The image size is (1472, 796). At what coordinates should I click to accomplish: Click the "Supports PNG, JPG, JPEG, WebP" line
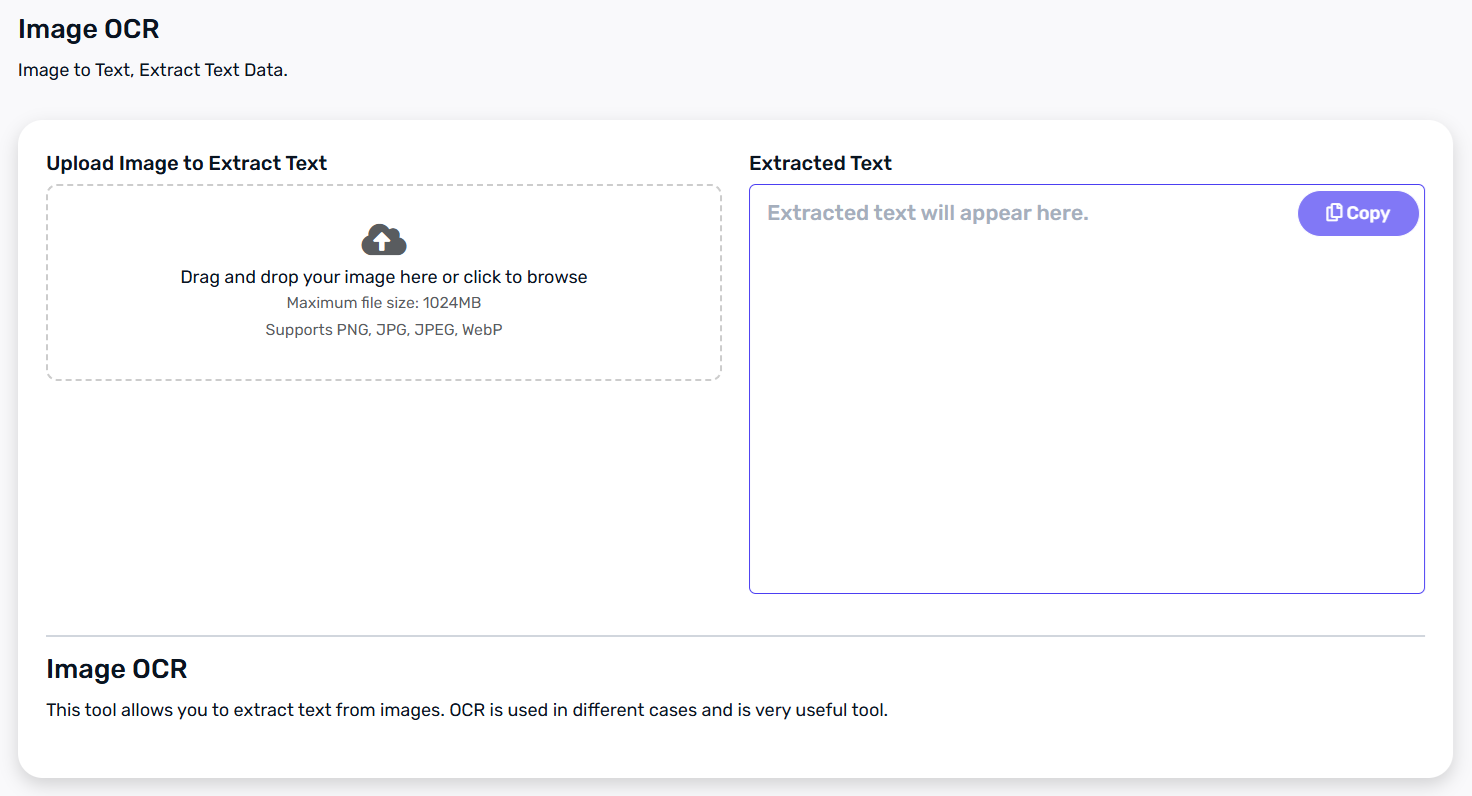pos(383,329)
